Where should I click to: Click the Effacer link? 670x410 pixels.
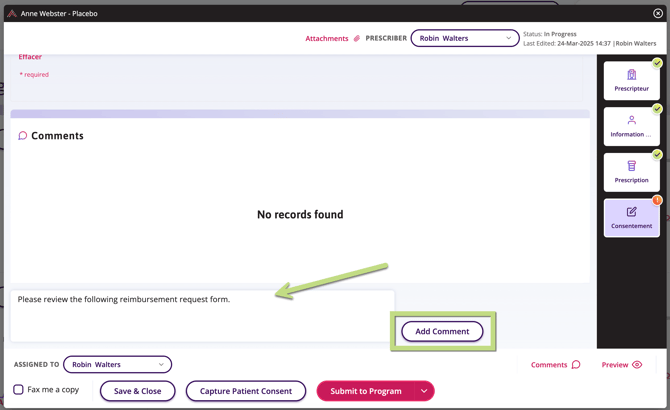[30, 57]
